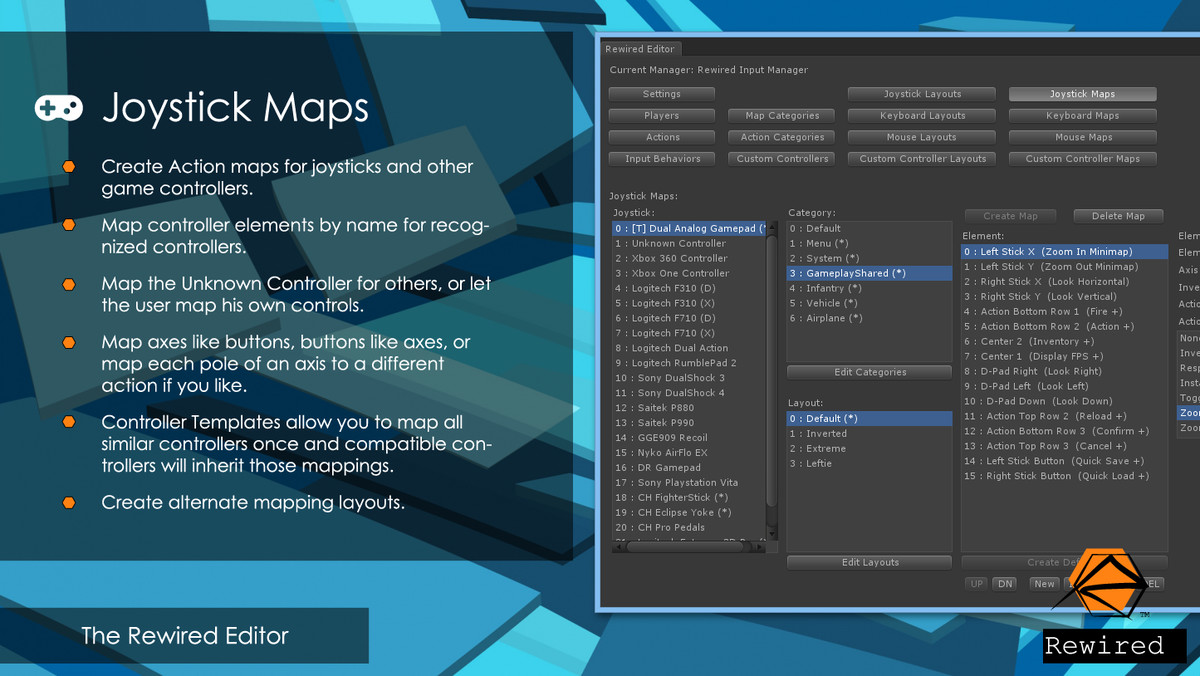Image resolution: width=1200 pixels, height=676 pixels.
Task: Open the Rewired Editor tab
Action: [640, 49]
